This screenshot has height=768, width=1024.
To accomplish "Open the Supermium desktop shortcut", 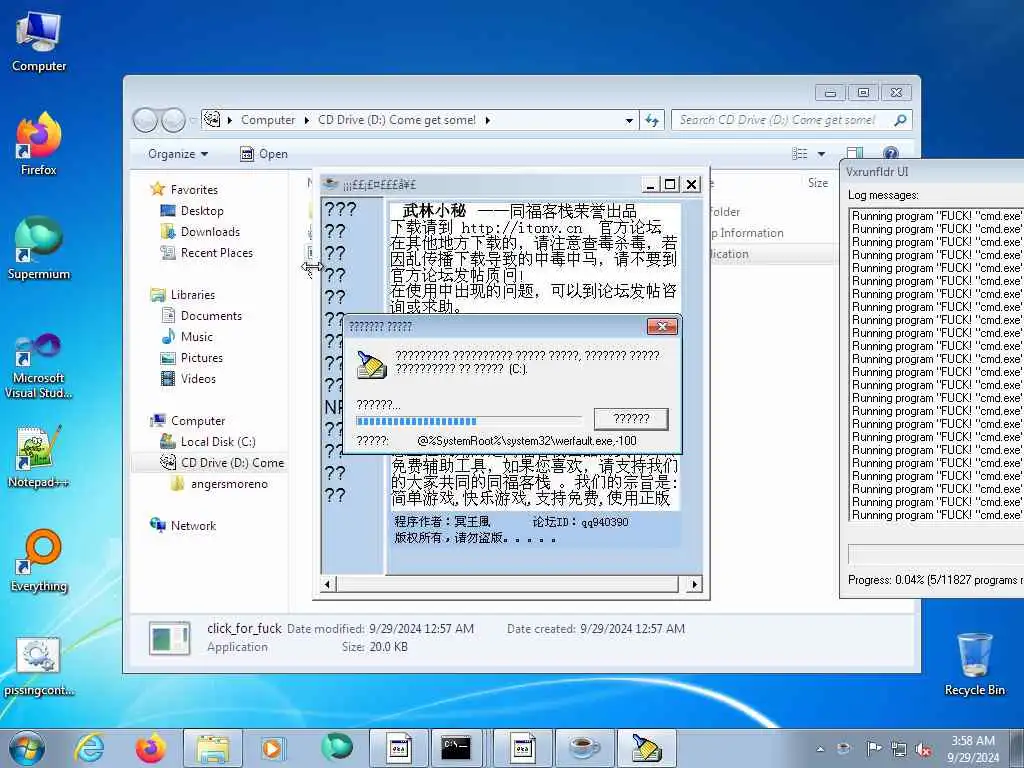I will tap(39, 248).
